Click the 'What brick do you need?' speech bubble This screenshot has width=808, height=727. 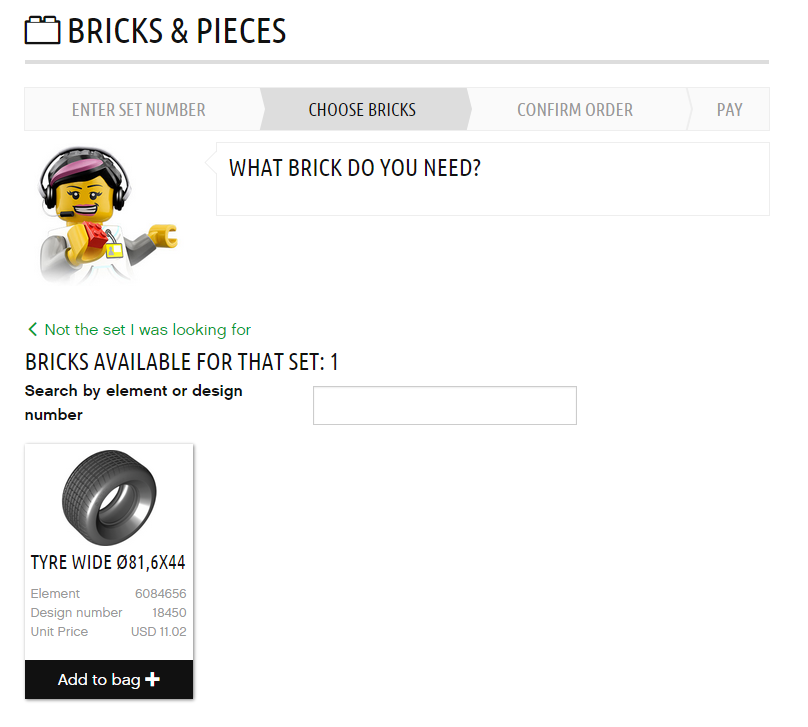pos(493,179)
